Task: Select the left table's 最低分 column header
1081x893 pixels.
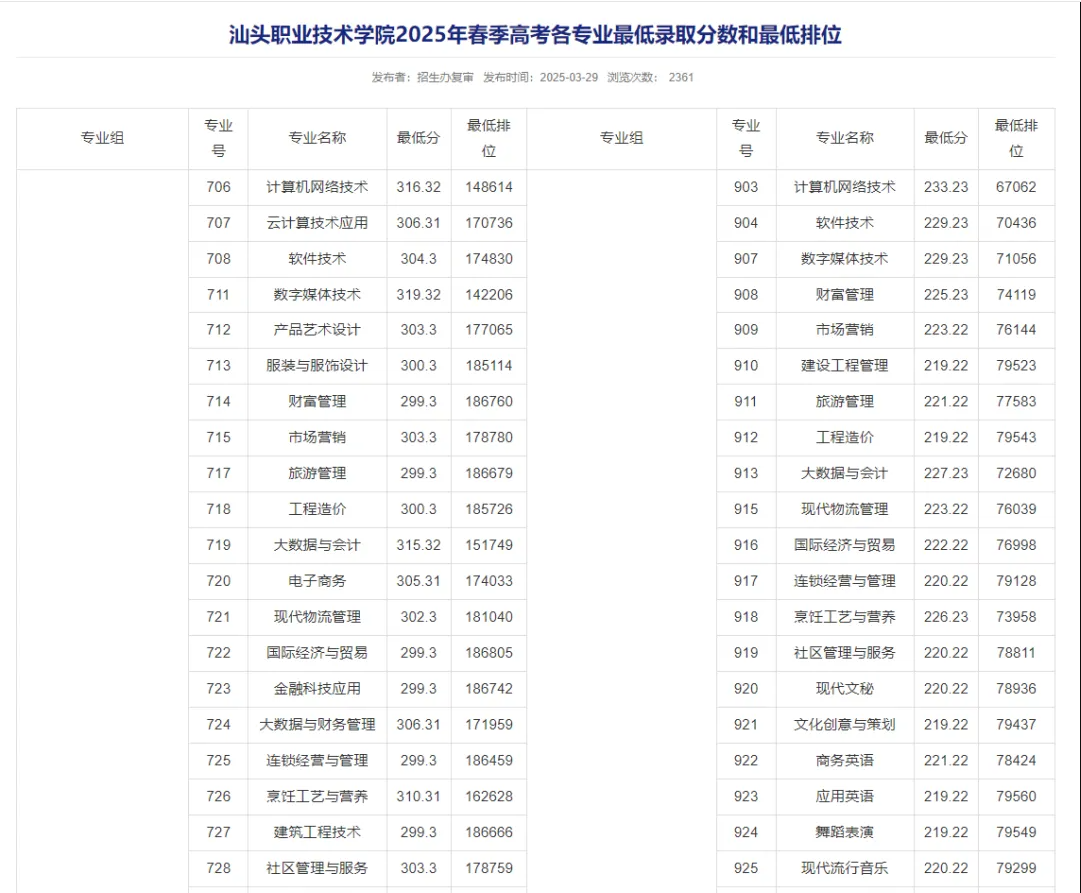Action: coord(418,139)
